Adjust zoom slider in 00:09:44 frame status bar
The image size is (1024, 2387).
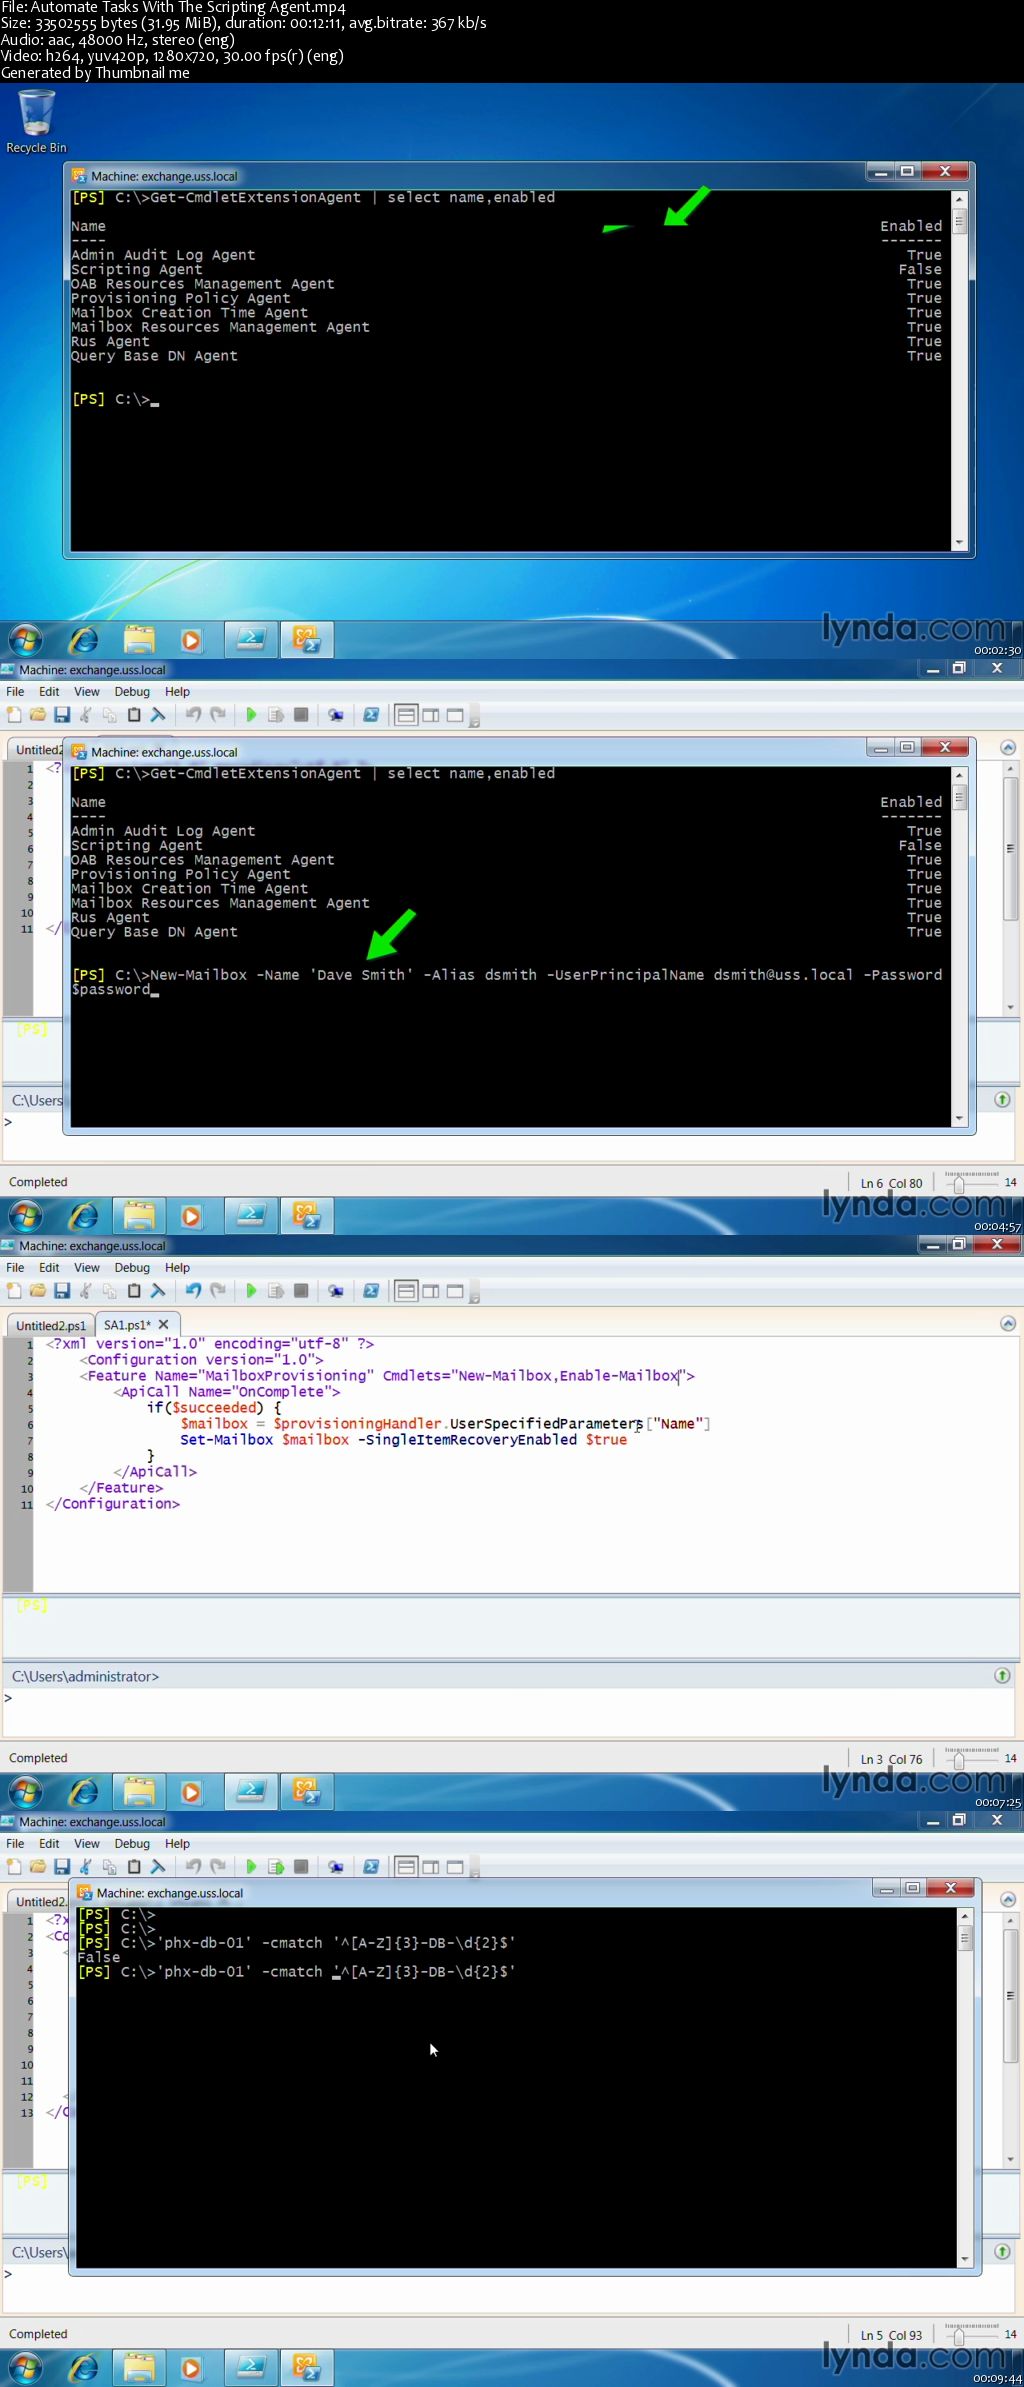(x=959, y=2336)
